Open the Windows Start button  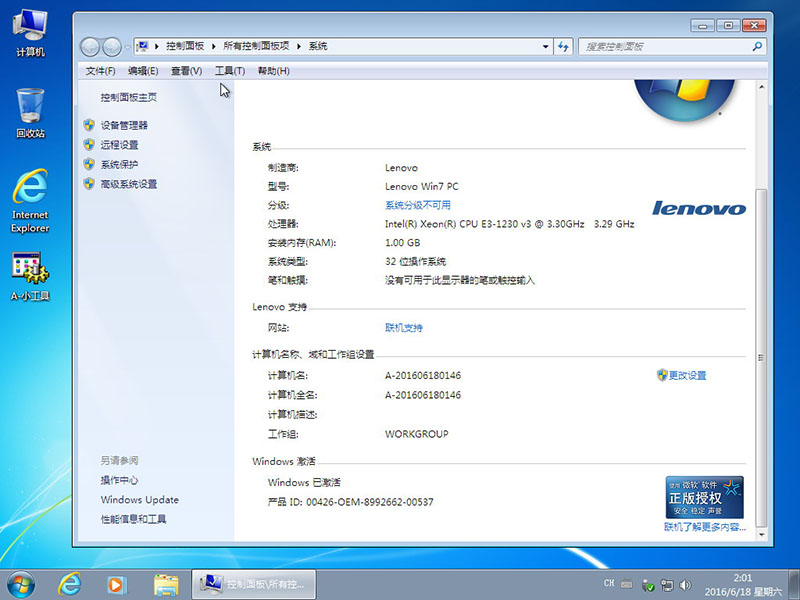(21, 585)
